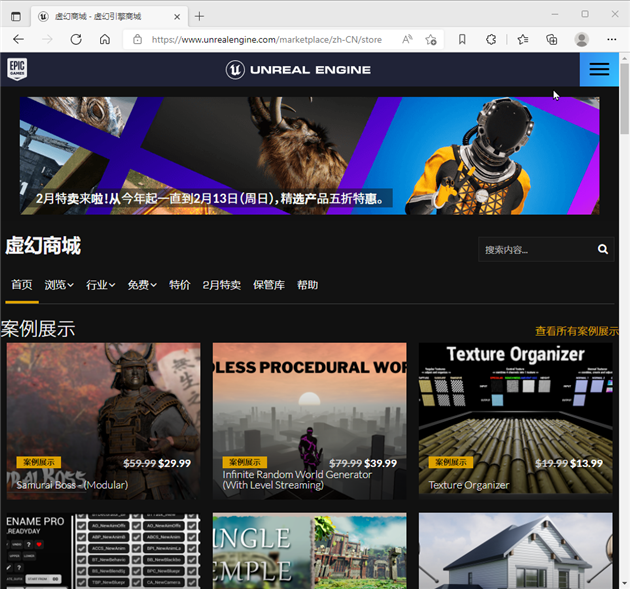Open Texture Organizer product title link

[x=468, y=485]
